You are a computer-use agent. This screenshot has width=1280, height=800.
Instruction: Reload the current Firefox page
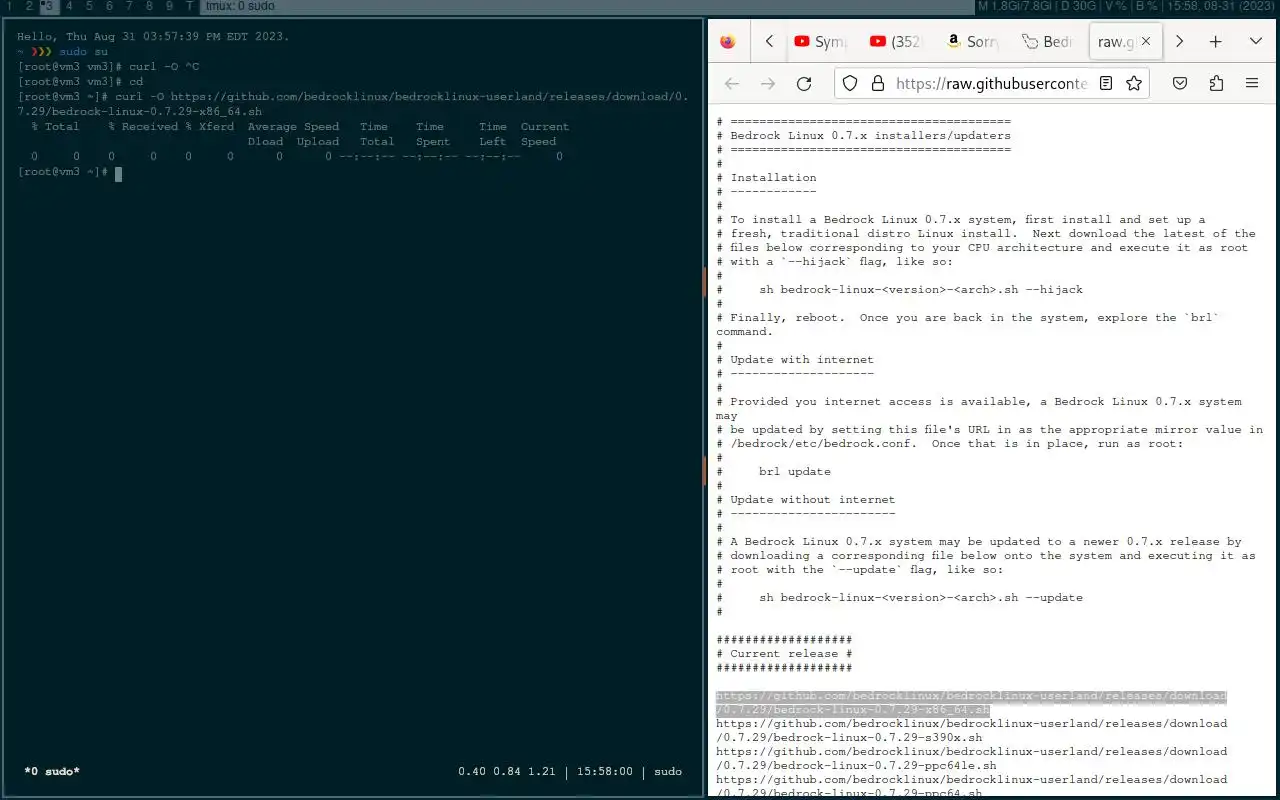point(804,84)
